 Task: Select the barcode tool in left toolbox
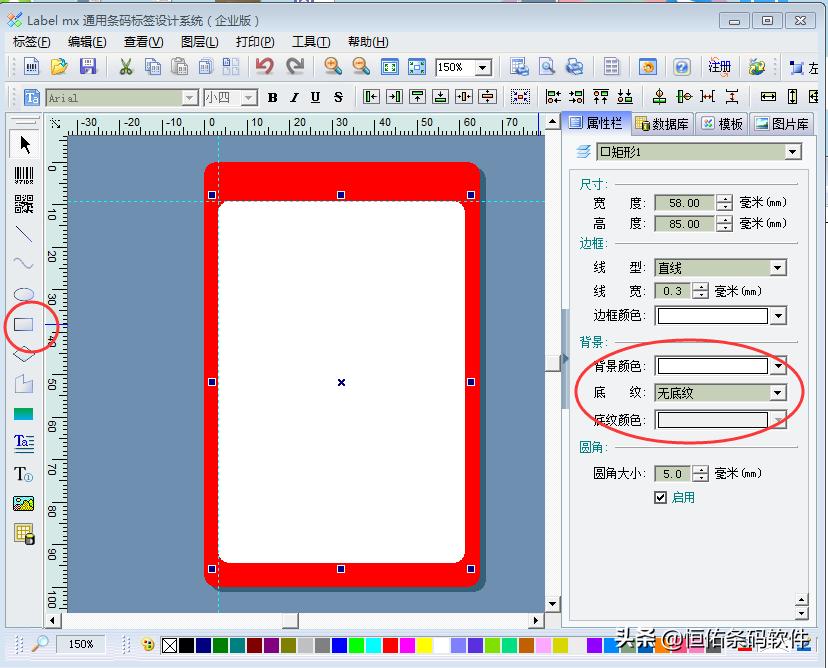[24, 175]
